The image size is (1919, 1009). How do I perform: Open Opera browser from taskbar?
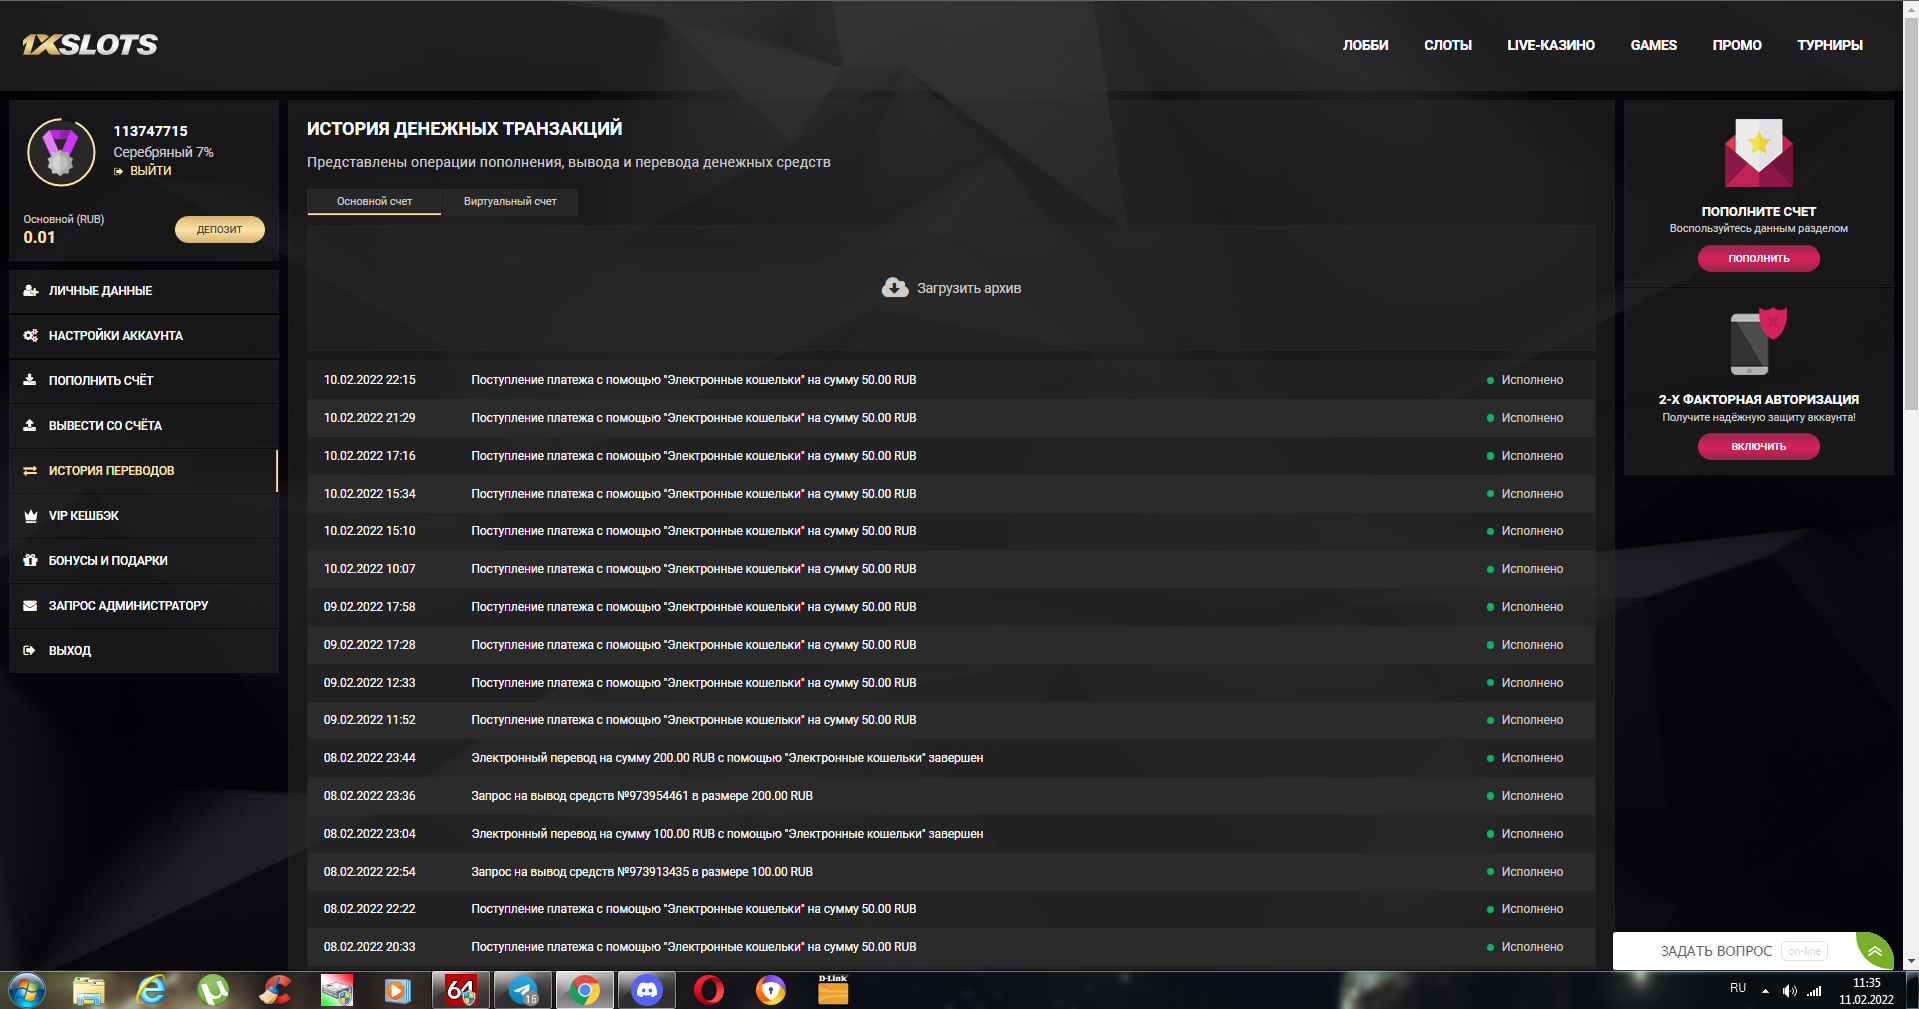[x=709, y=991]
